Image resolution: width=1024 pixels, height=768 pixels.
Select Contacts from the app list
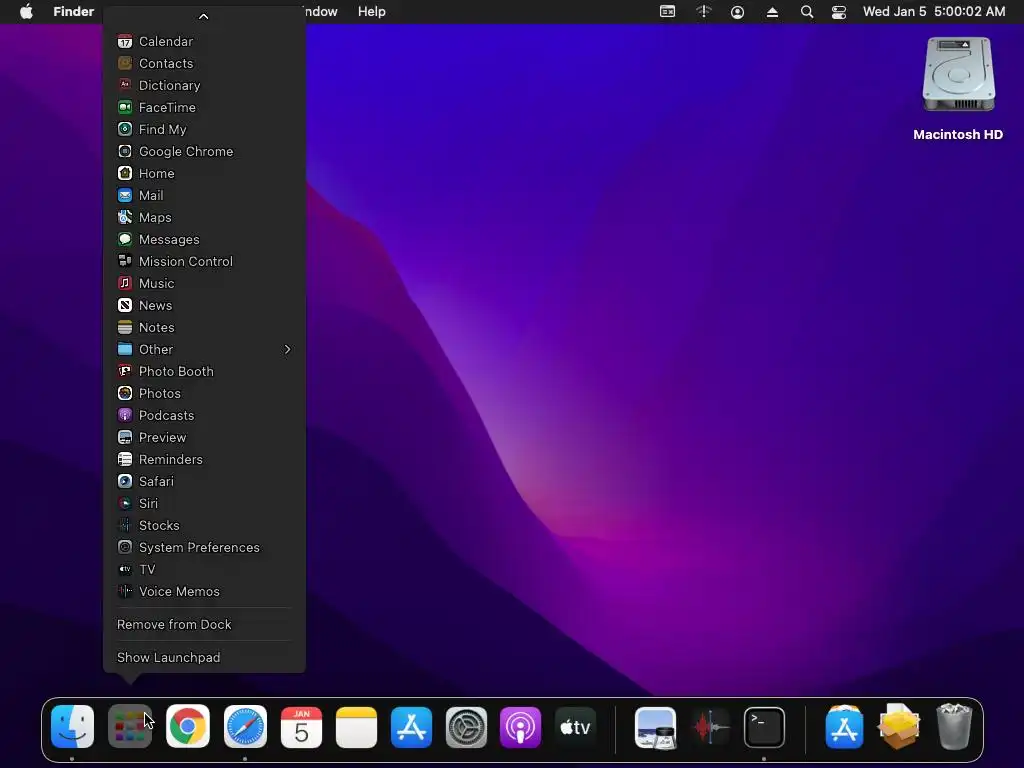[x=204, y=63]
